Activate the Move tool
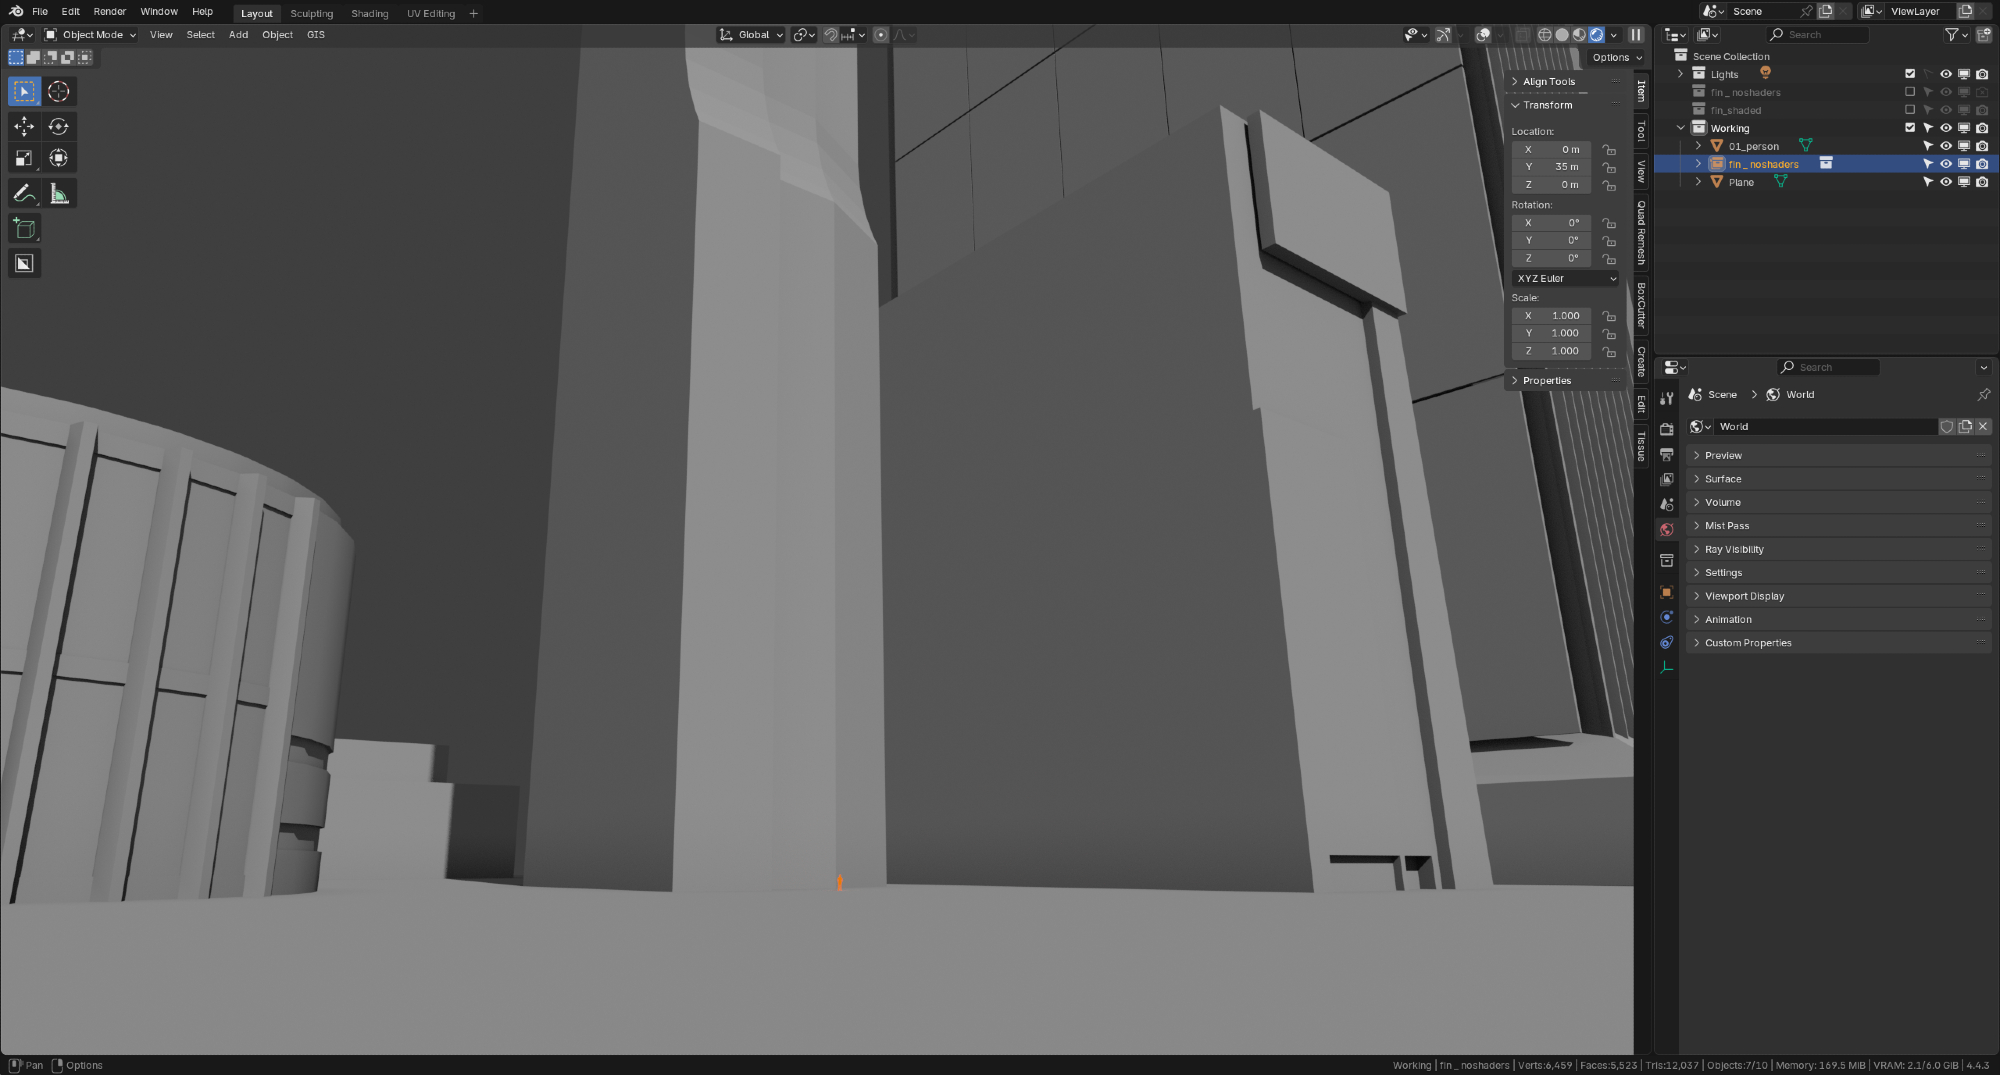The height and width of the screenshot is (1075, 2000). (24, 126)
